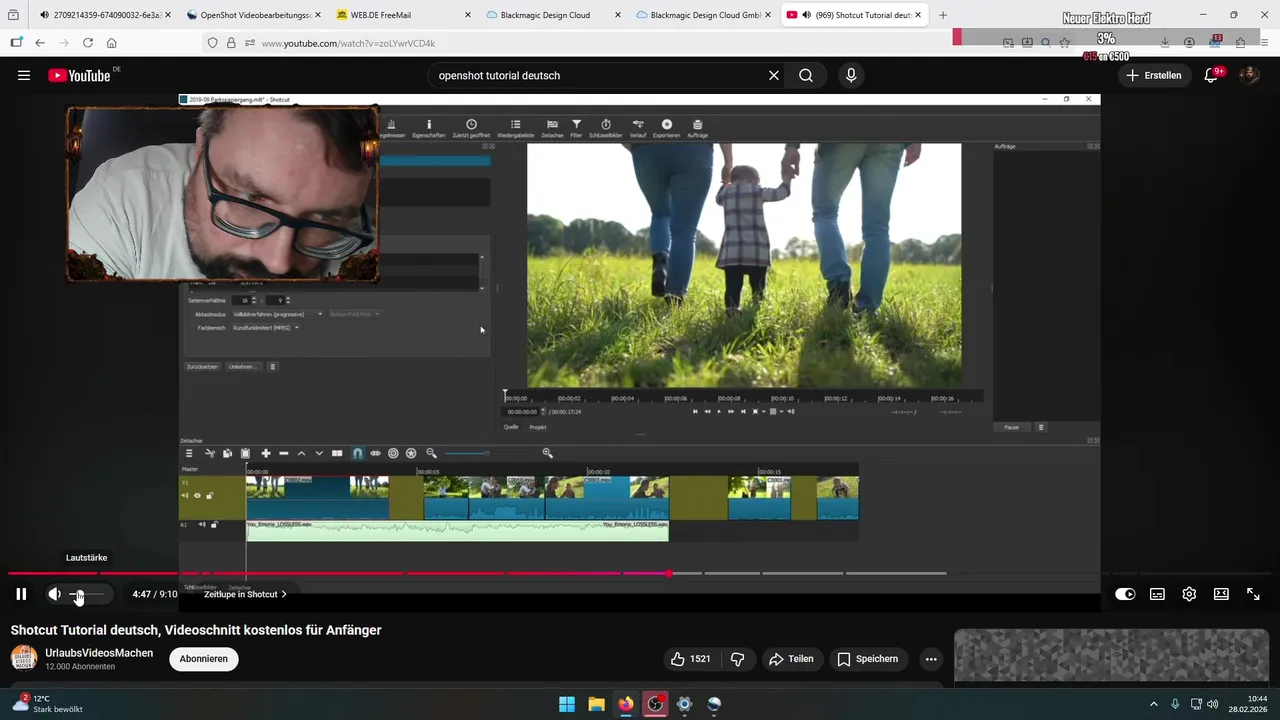Open the Windows Start menu
The image size is (1280, 720).
coord(567,704)
